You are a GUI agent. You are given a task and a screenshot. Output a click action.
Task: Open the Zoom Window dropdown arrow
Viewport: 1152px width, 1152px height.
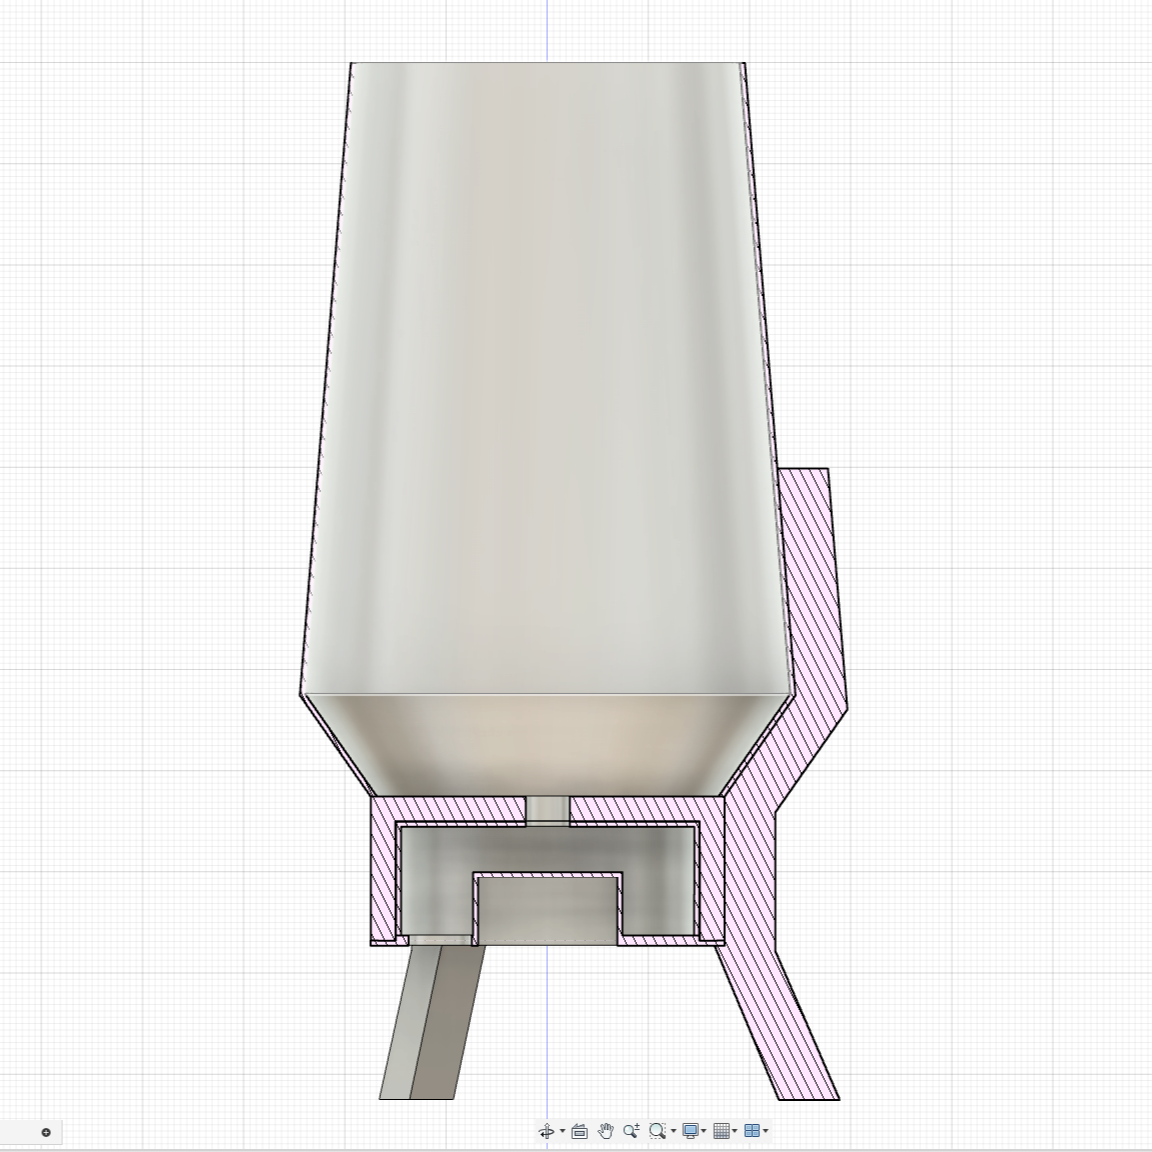tap(674, 1131)
